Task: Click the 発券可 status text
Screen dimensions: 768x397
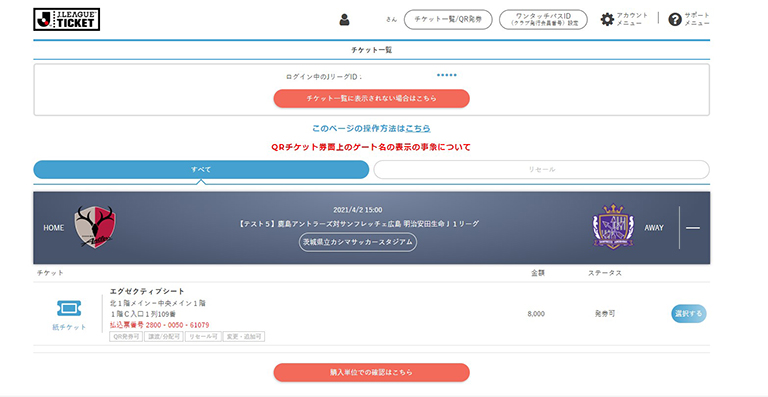Action: tap(604, 314)
